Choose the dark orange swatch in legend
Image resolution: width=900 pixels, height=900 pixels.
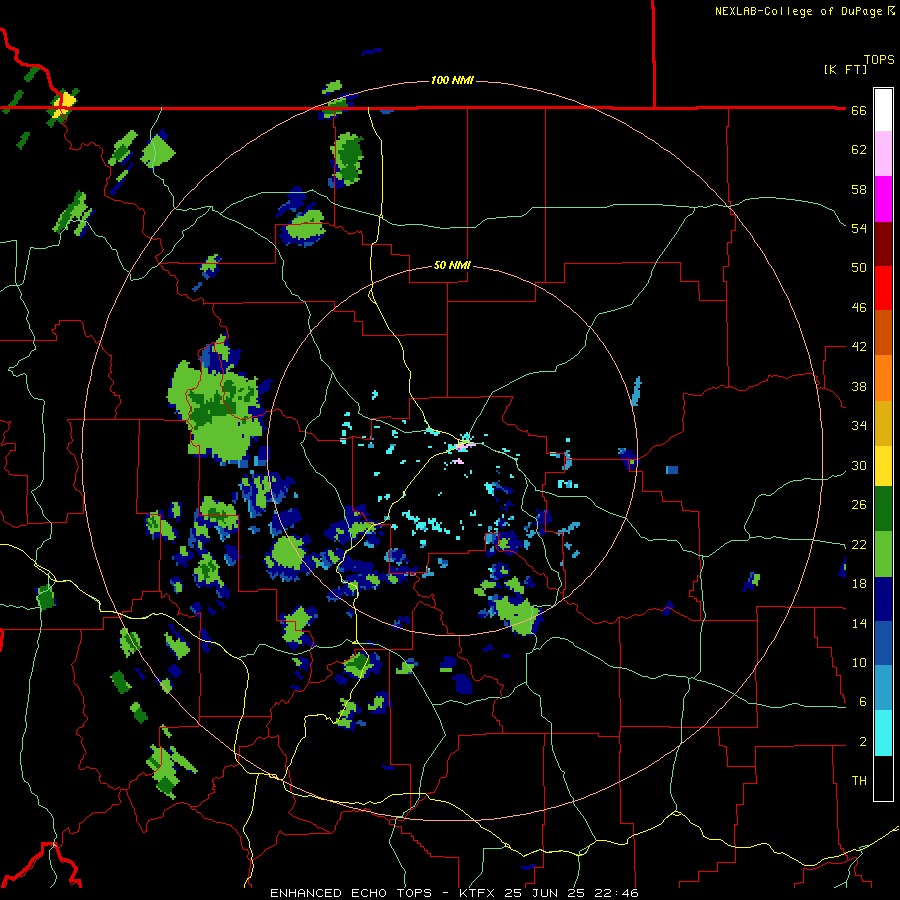883,332
